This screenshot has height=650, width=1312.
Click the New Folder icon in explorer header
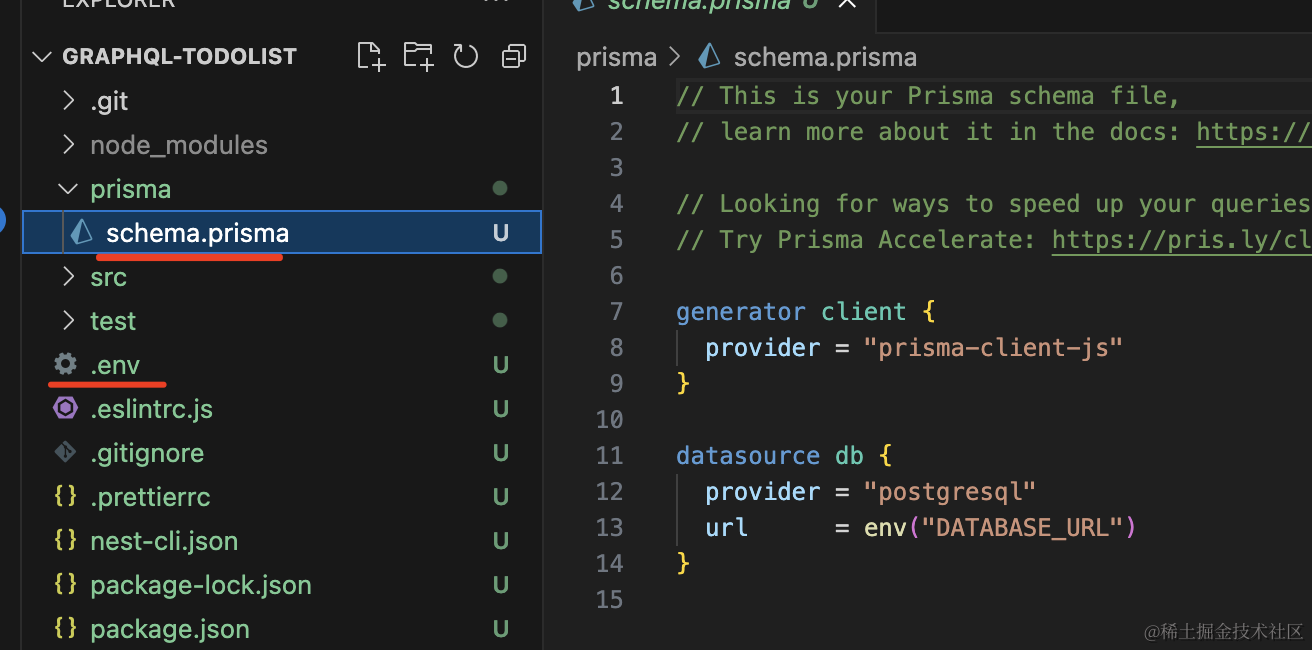(418, 56)
